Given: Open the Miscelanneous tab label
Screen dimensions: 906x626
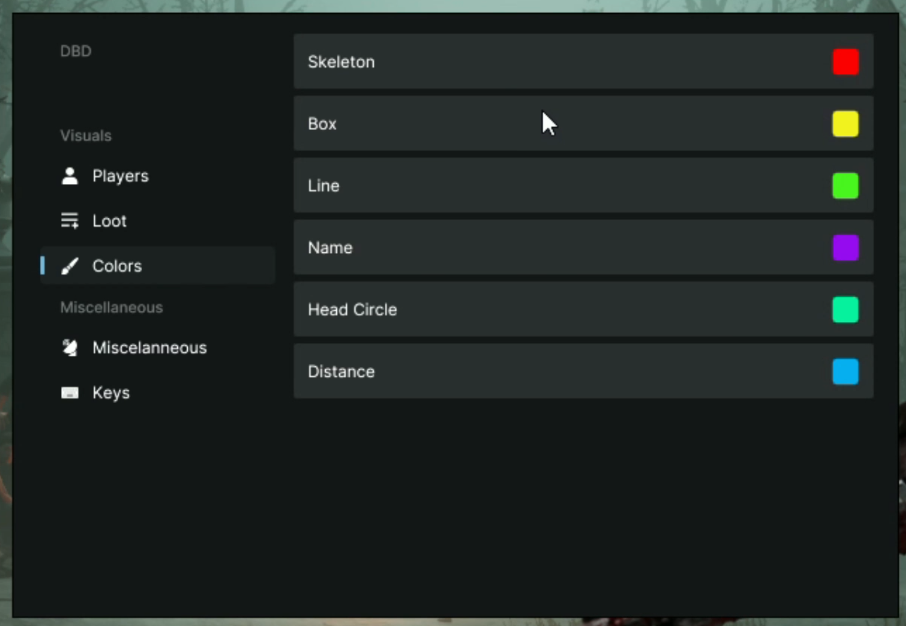Looking at the screenshot, I should click(149, 348).
